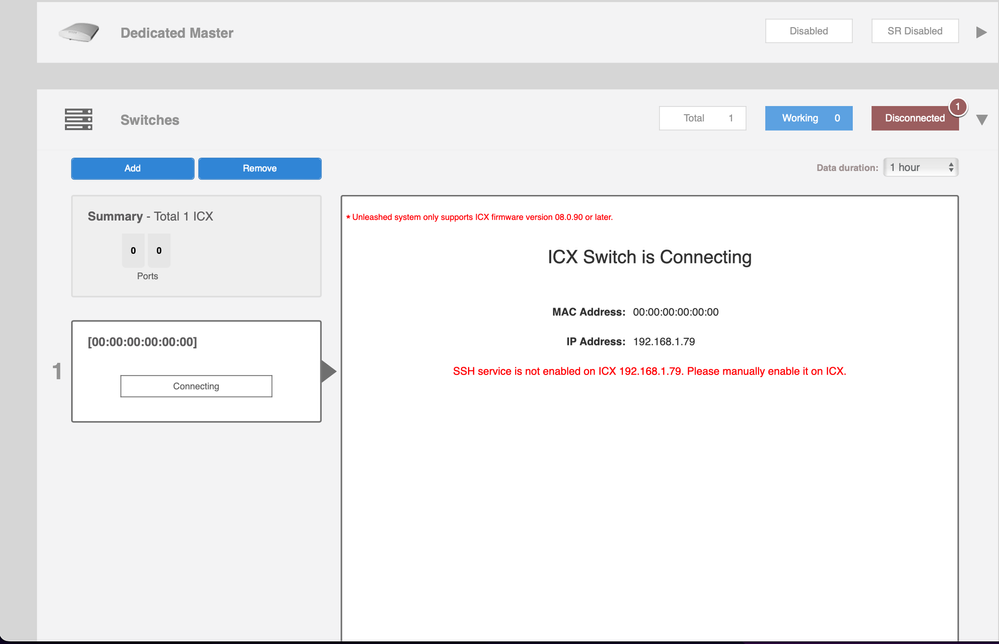This screenshot has width=999, height=644.
Task: Click the gray triangle pointer beside switch card
Action: coord(328,372)
